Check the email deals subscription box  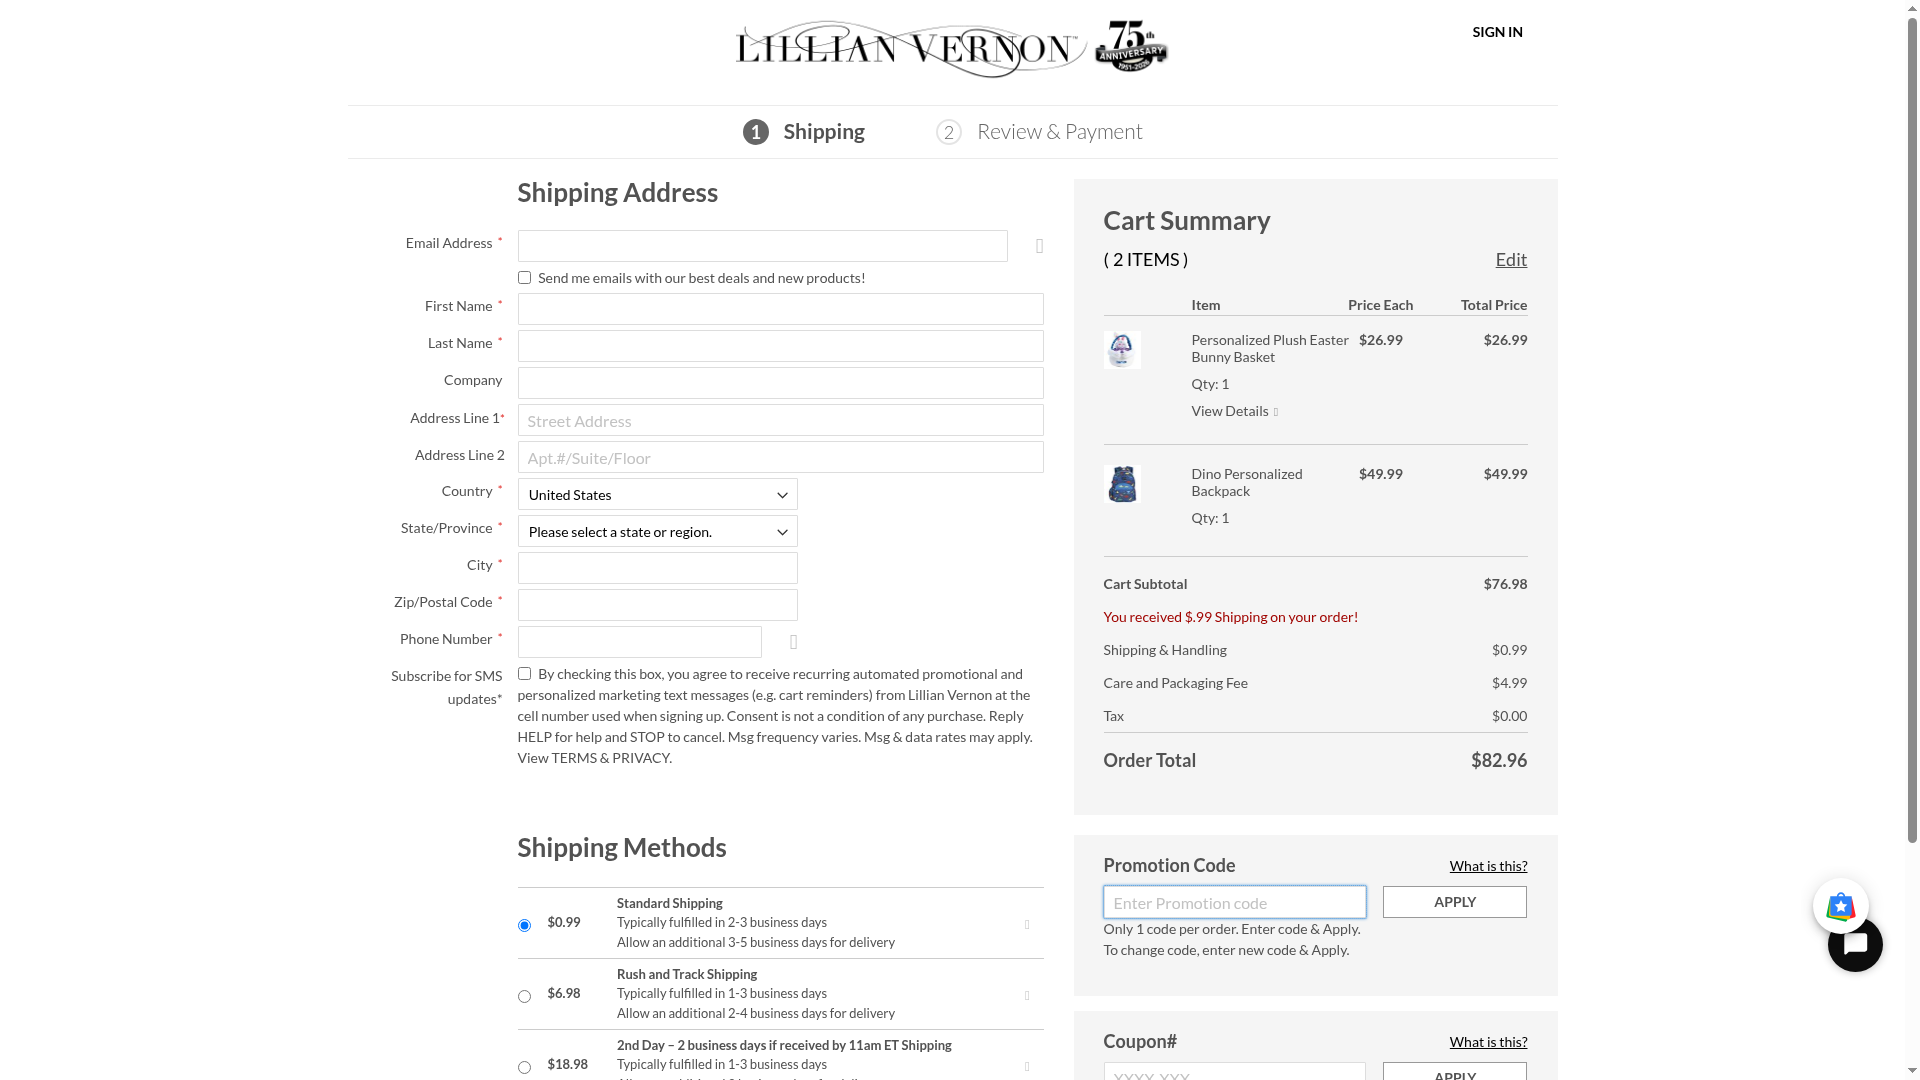(524, 278)
